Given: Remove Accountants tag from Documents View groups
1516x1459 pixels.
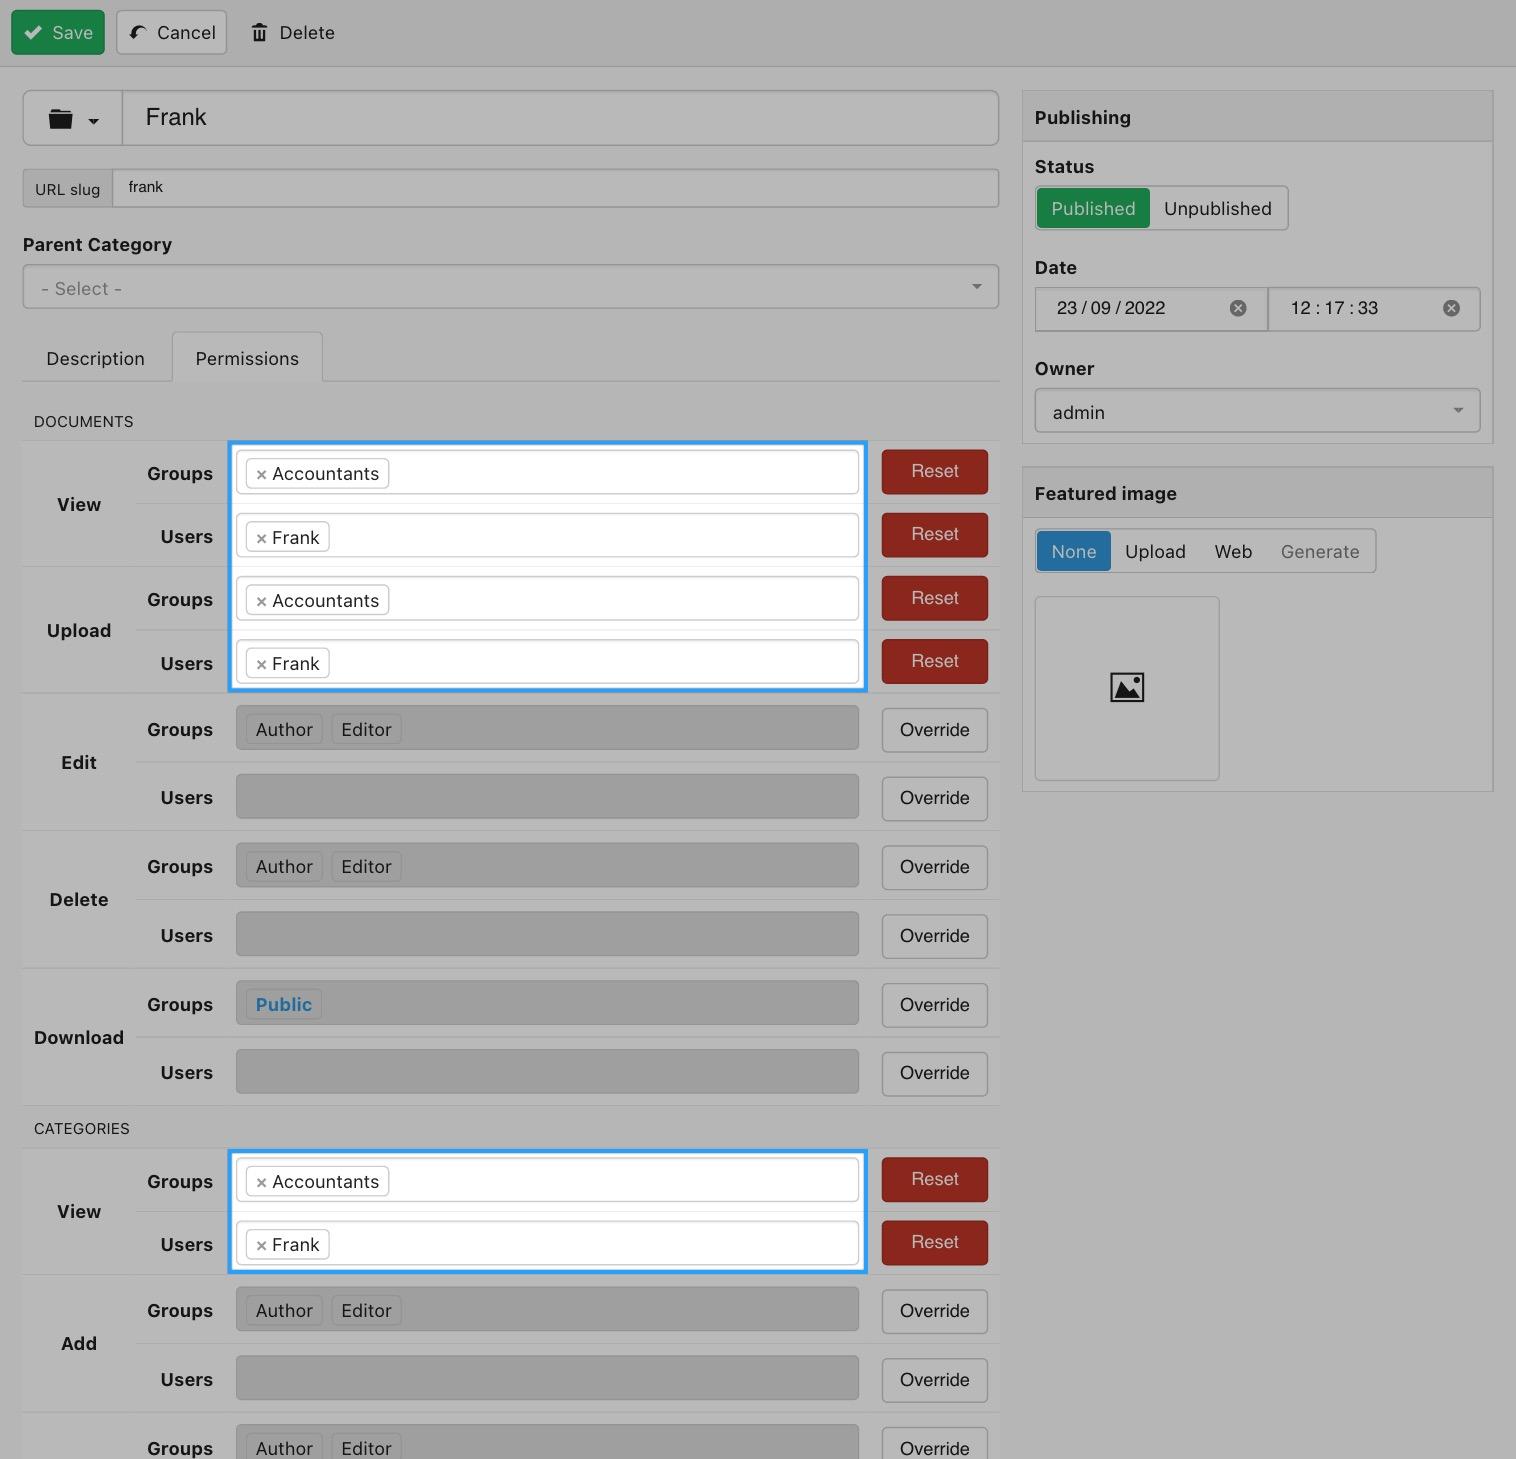Looking at the screenshot, I should click(x=261, y=475).
